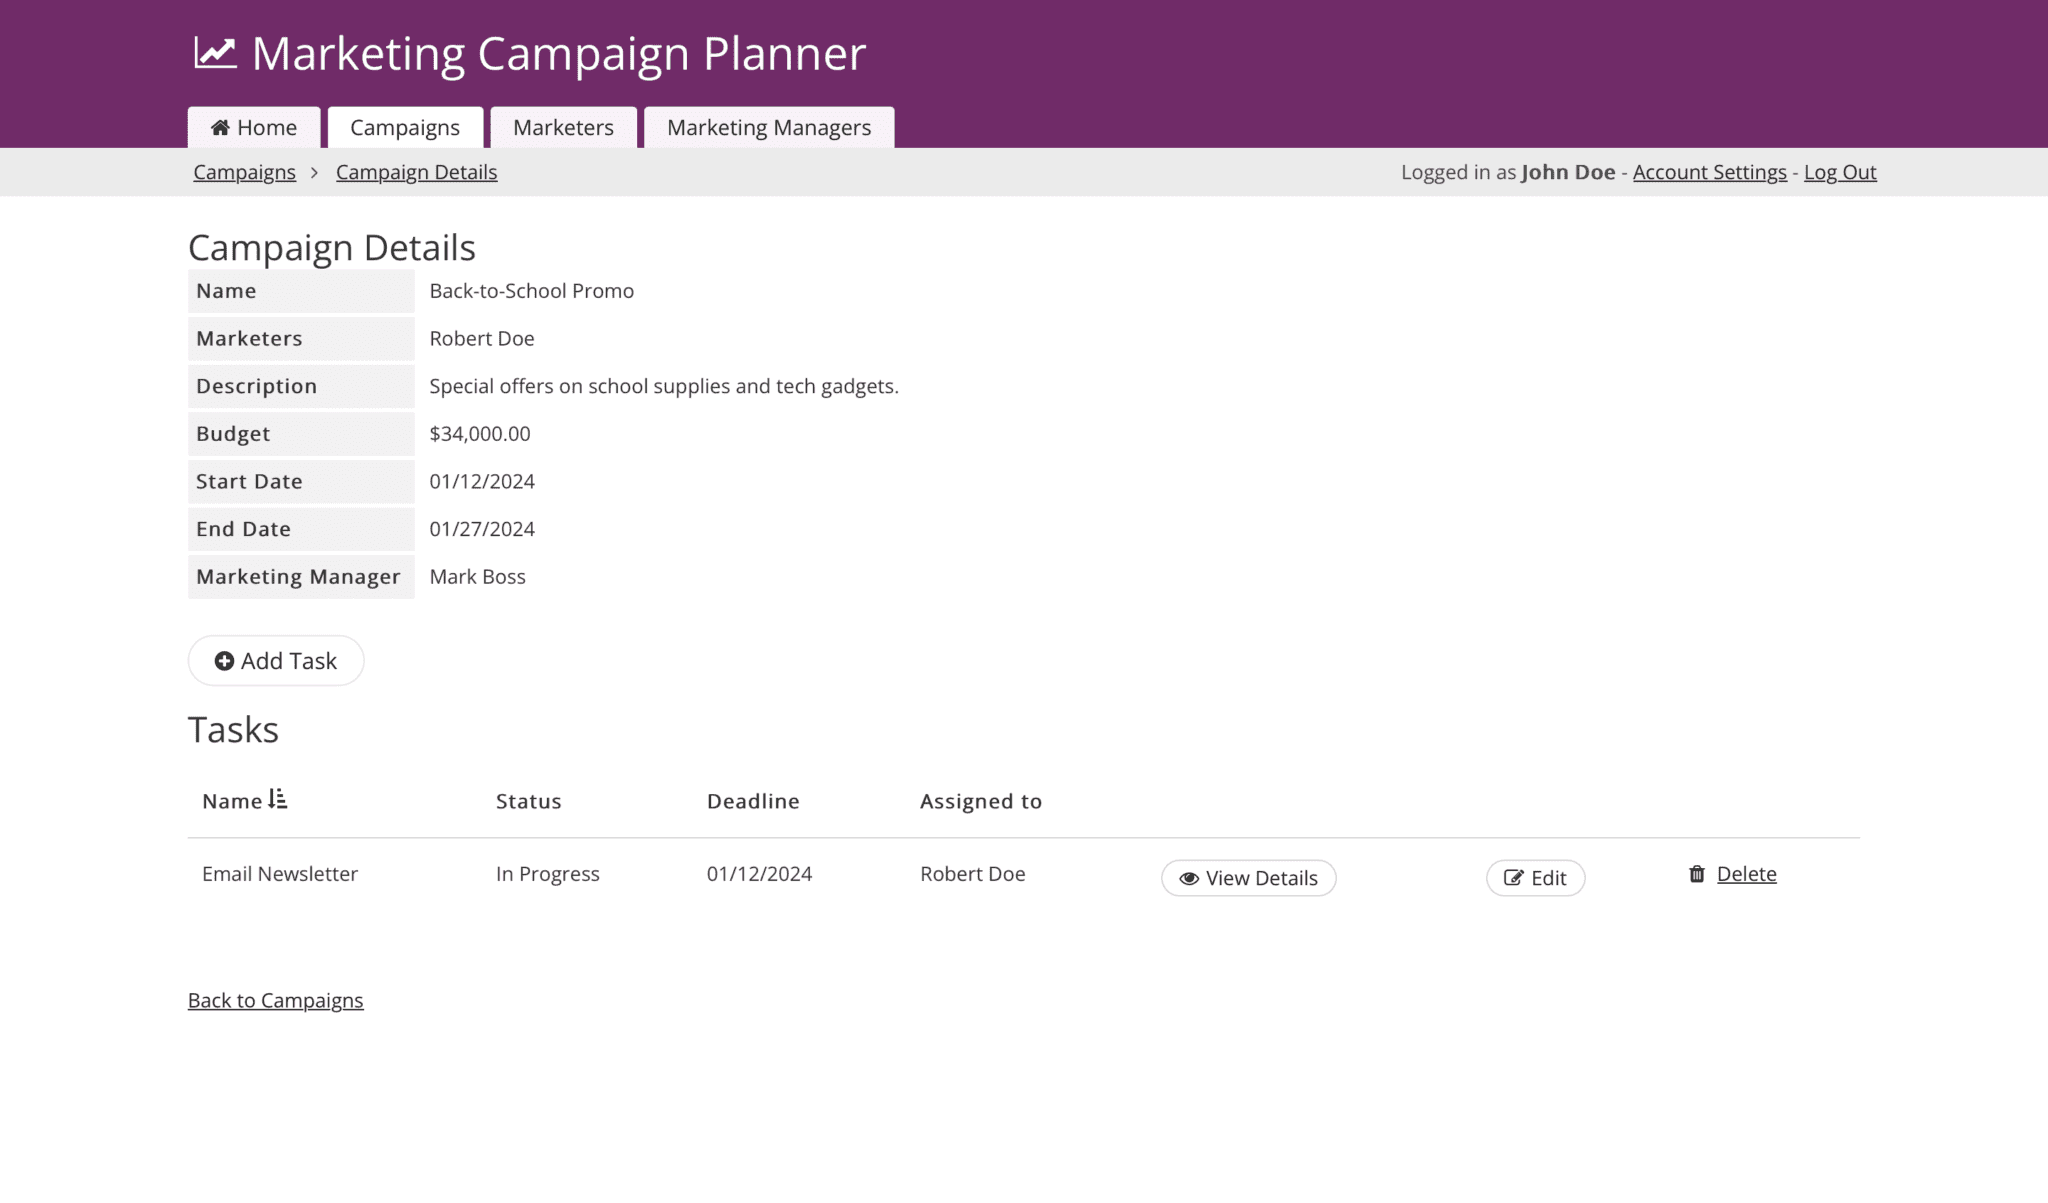
Task: Edit the Email Newsletter task
Action: tap(1535, 877)
